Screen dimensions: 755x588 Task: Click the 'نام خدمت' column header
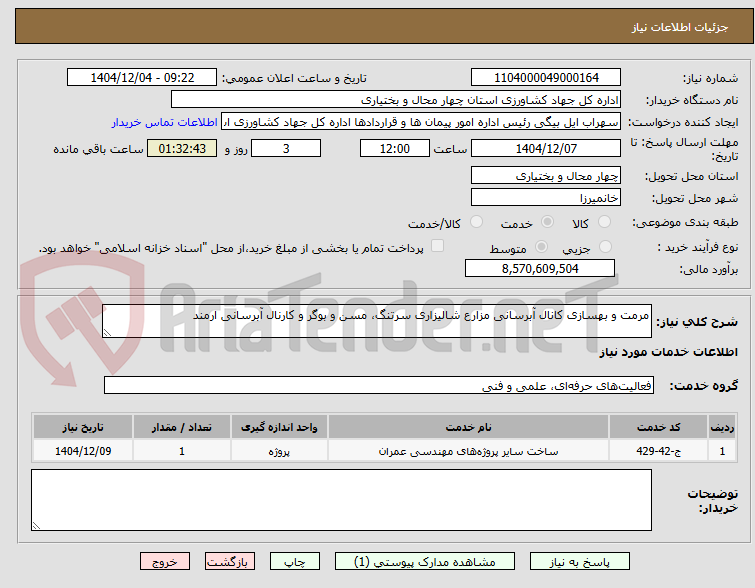469,427
